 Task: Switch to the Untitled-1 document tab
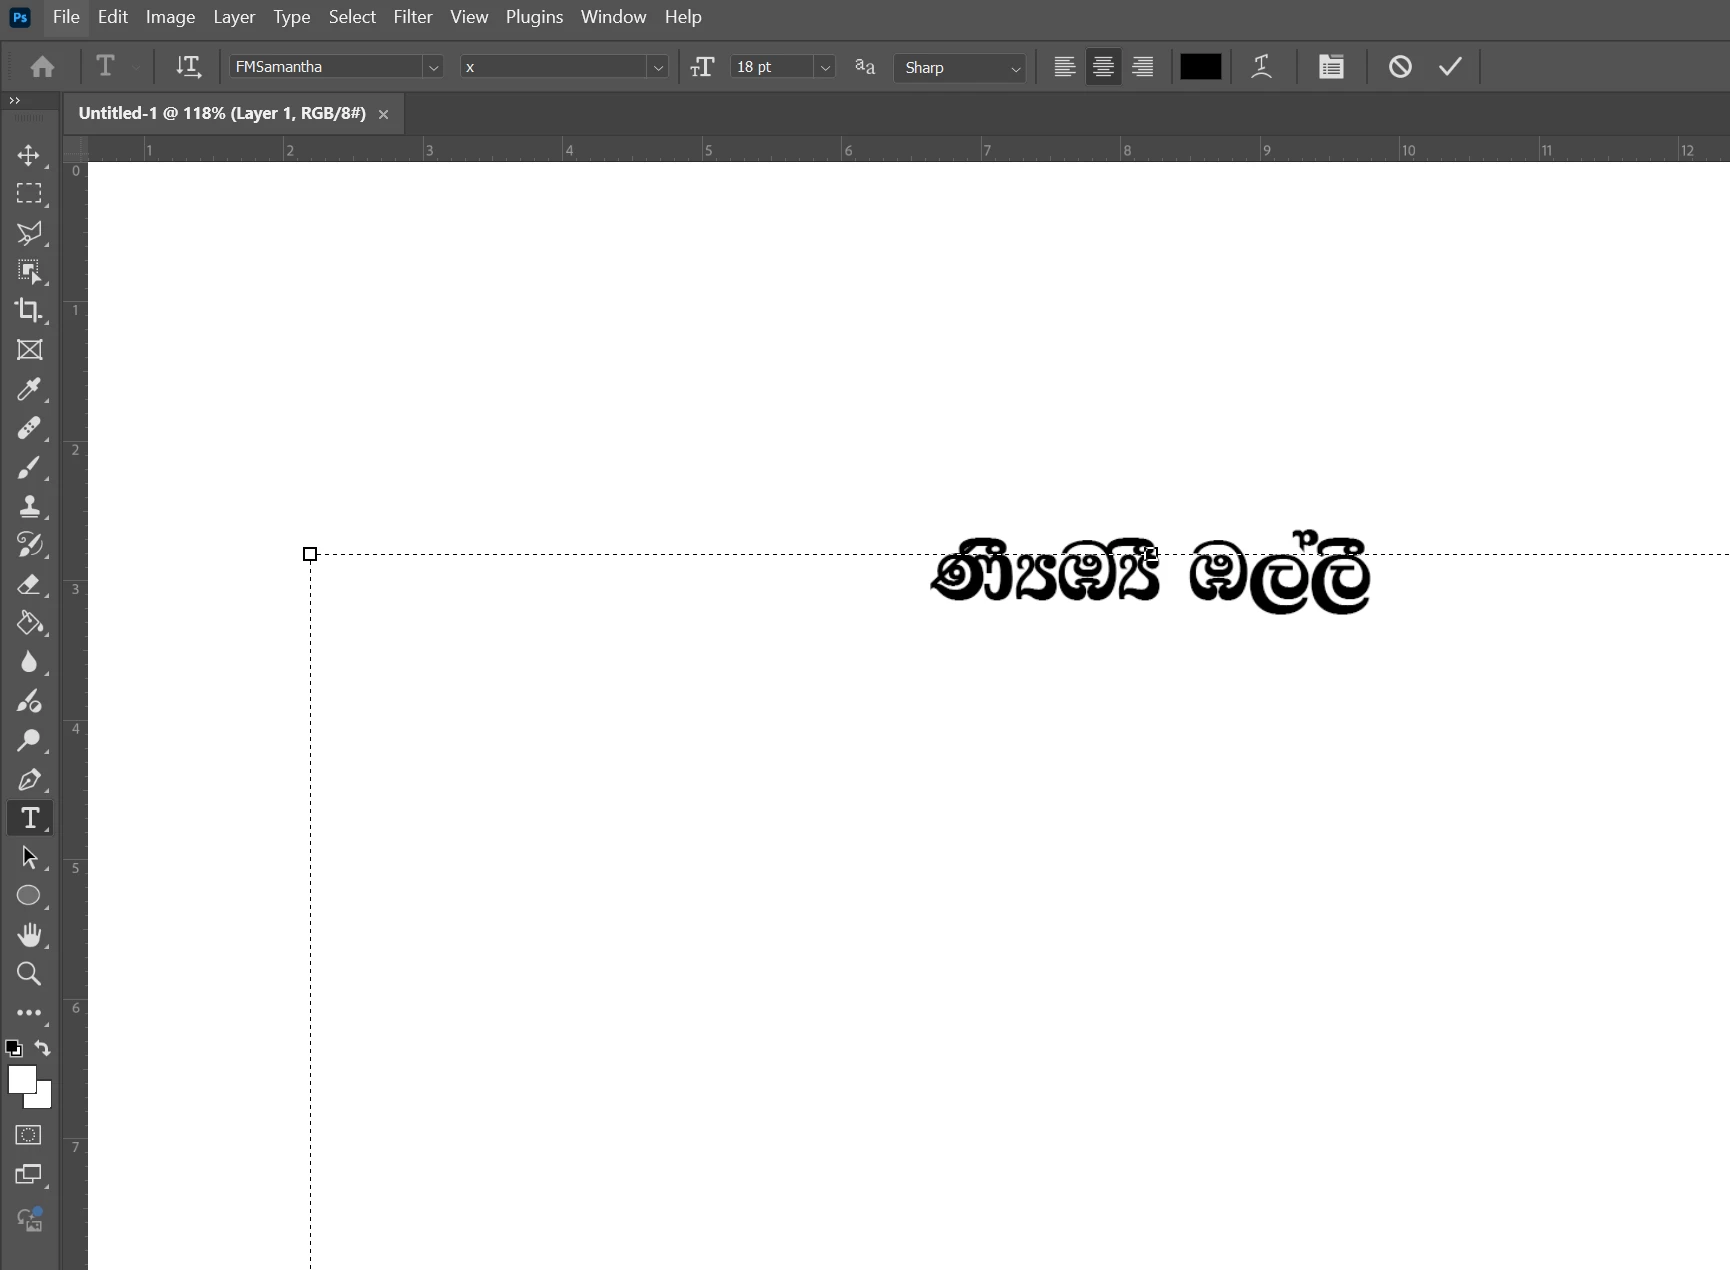pyautogui.click(x=222, y=114)
